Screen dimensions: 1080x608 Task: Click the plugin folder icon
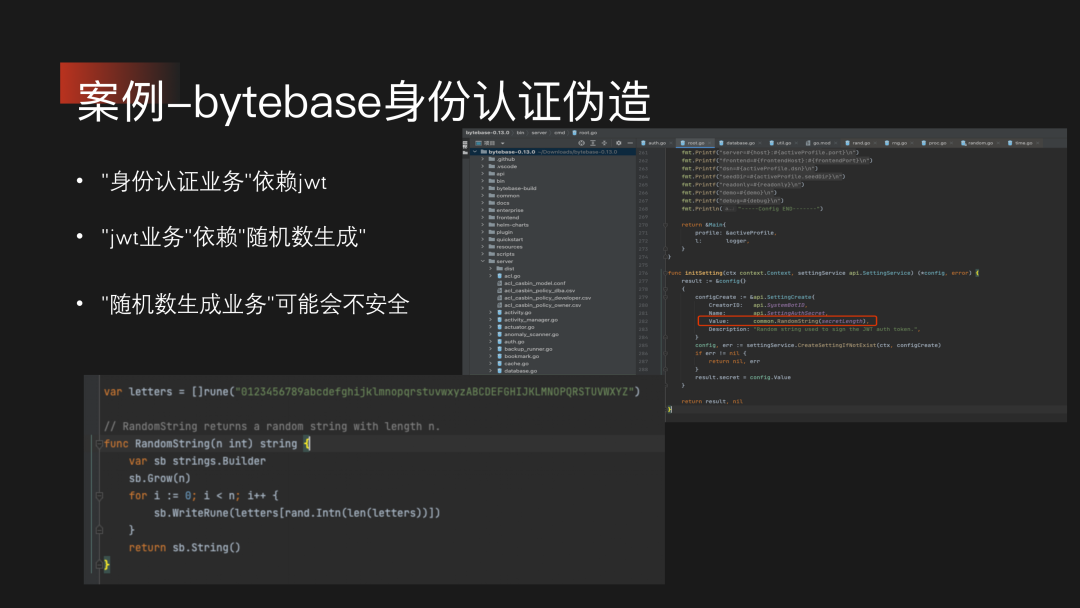pyautogui.click(x=492, y=232)
